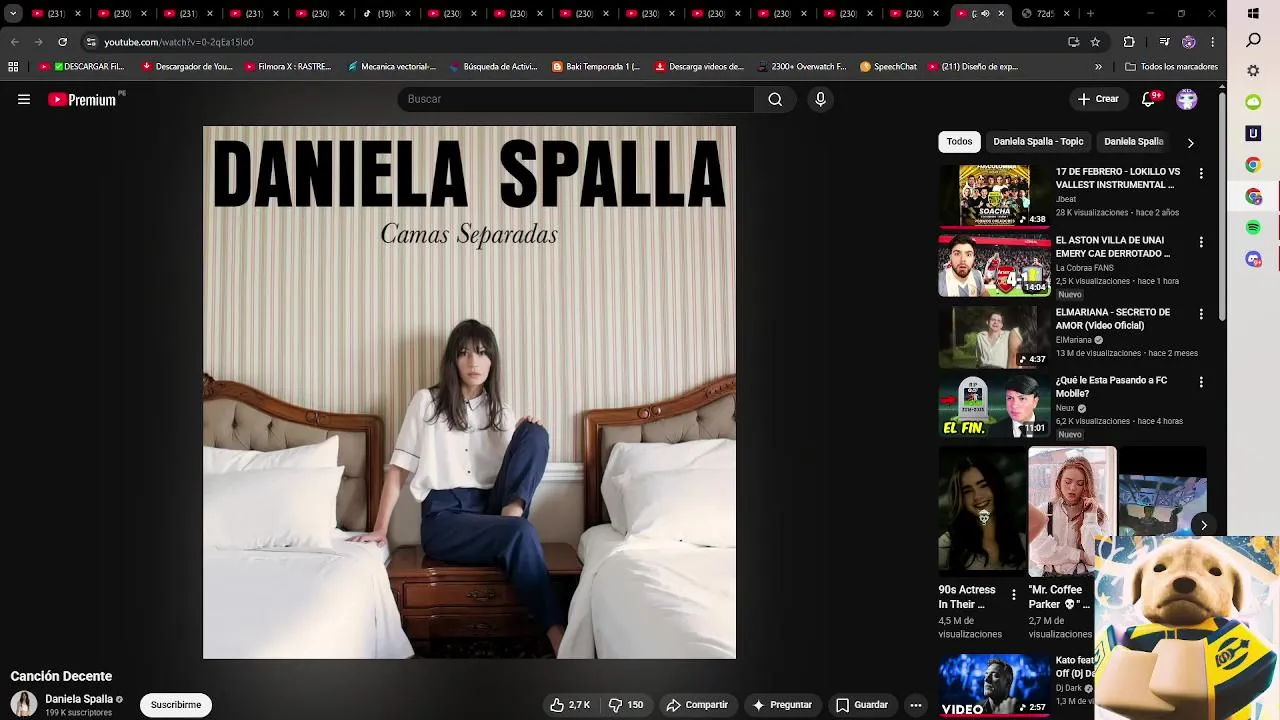Open more actions ellipsis below video
Screen dimensions: 1280x720
tap(915, 705)
